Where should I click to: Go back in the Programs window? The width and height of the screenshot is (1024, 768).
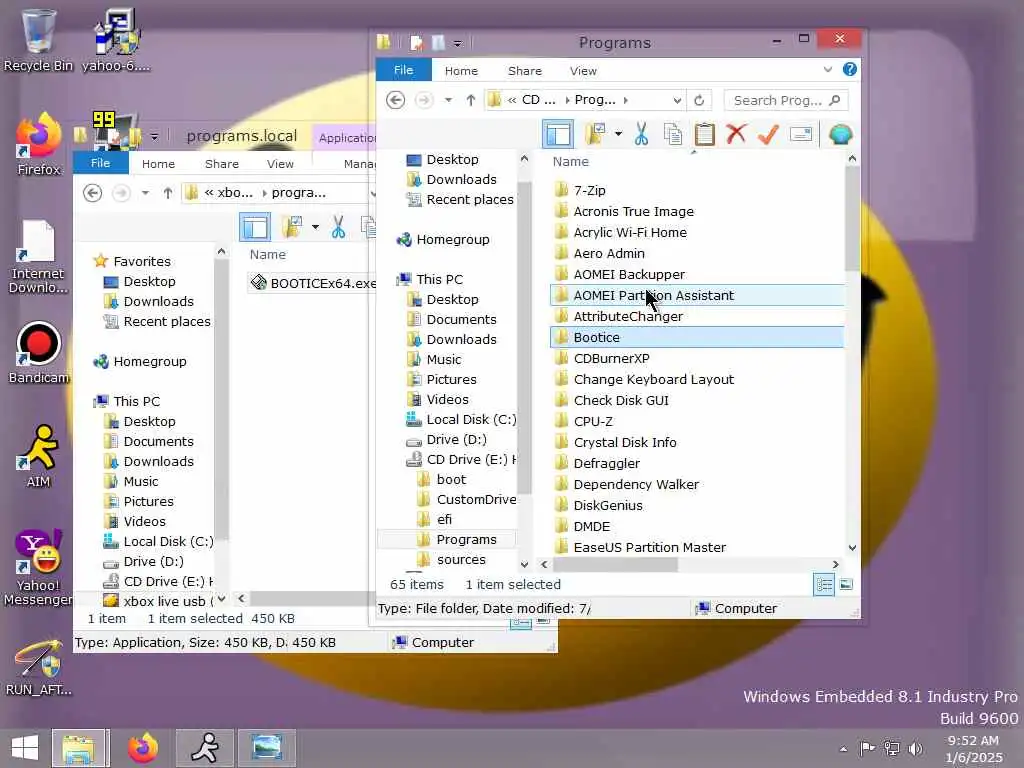point(395,100)
